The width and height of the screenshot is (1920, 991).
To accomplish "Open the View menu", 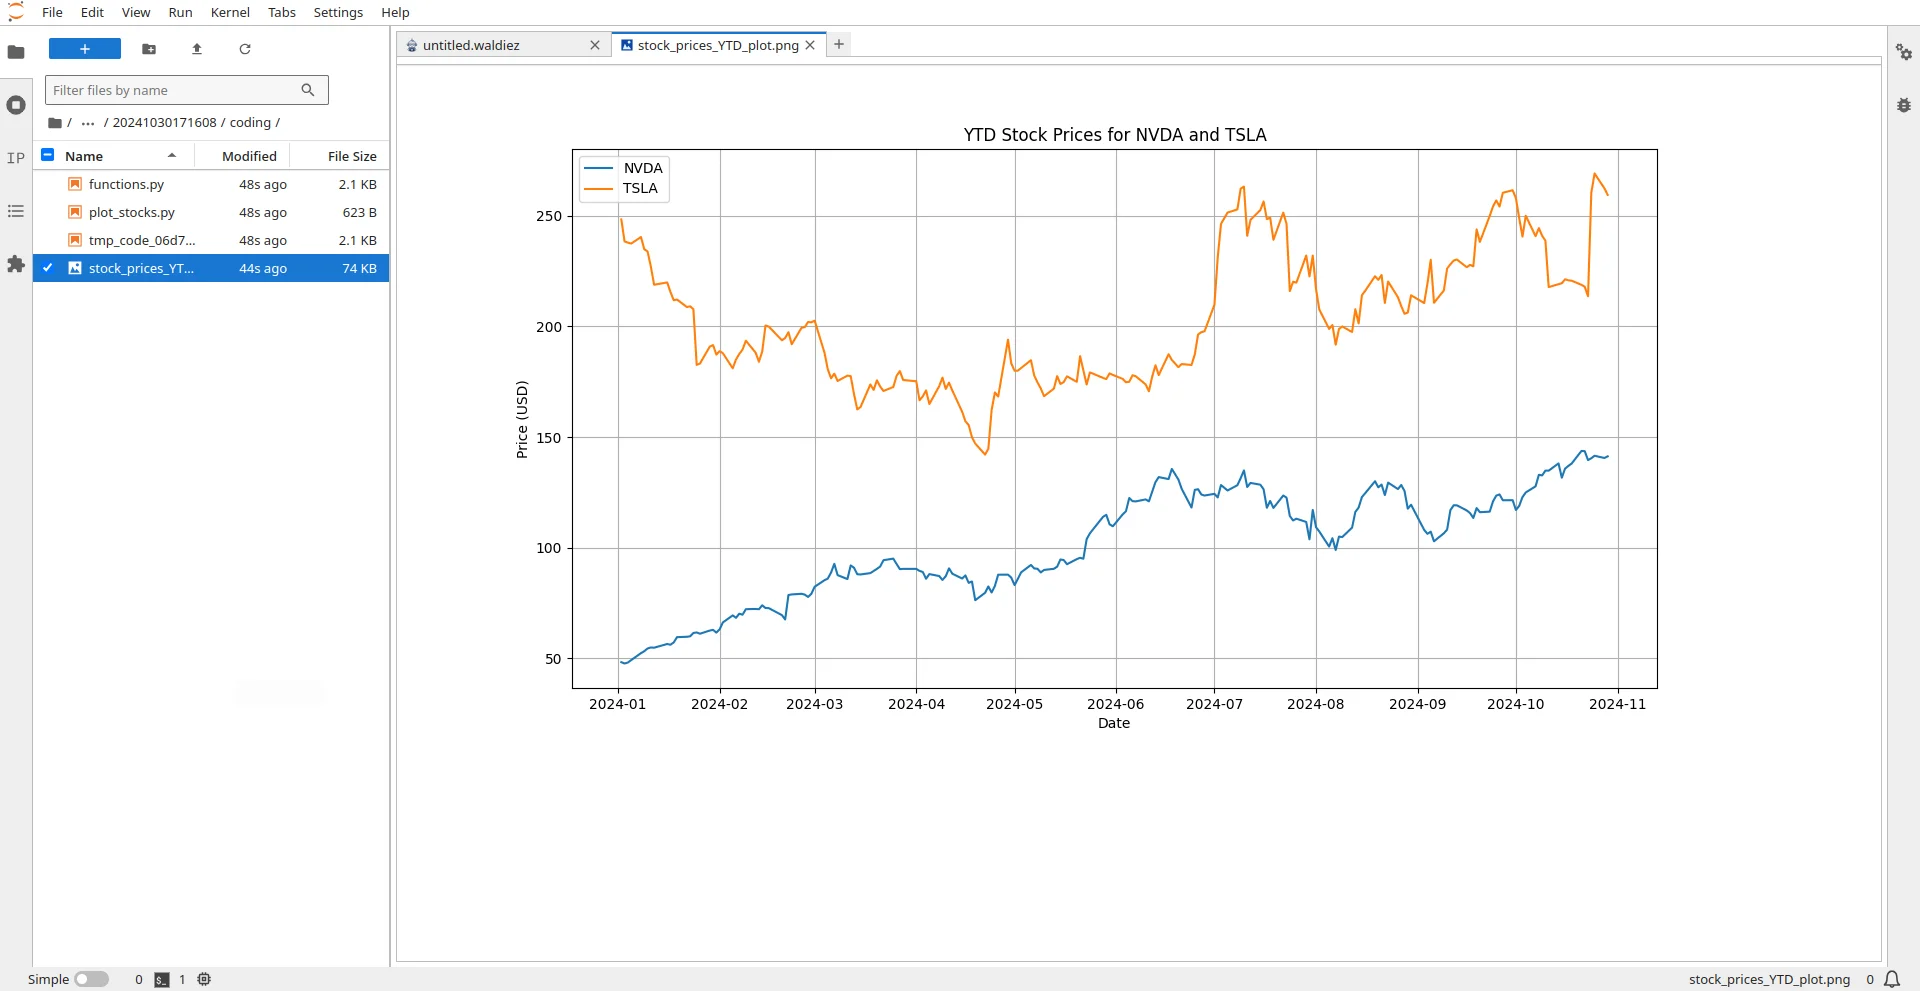I will pyautogui.click(x=136, y=12).
